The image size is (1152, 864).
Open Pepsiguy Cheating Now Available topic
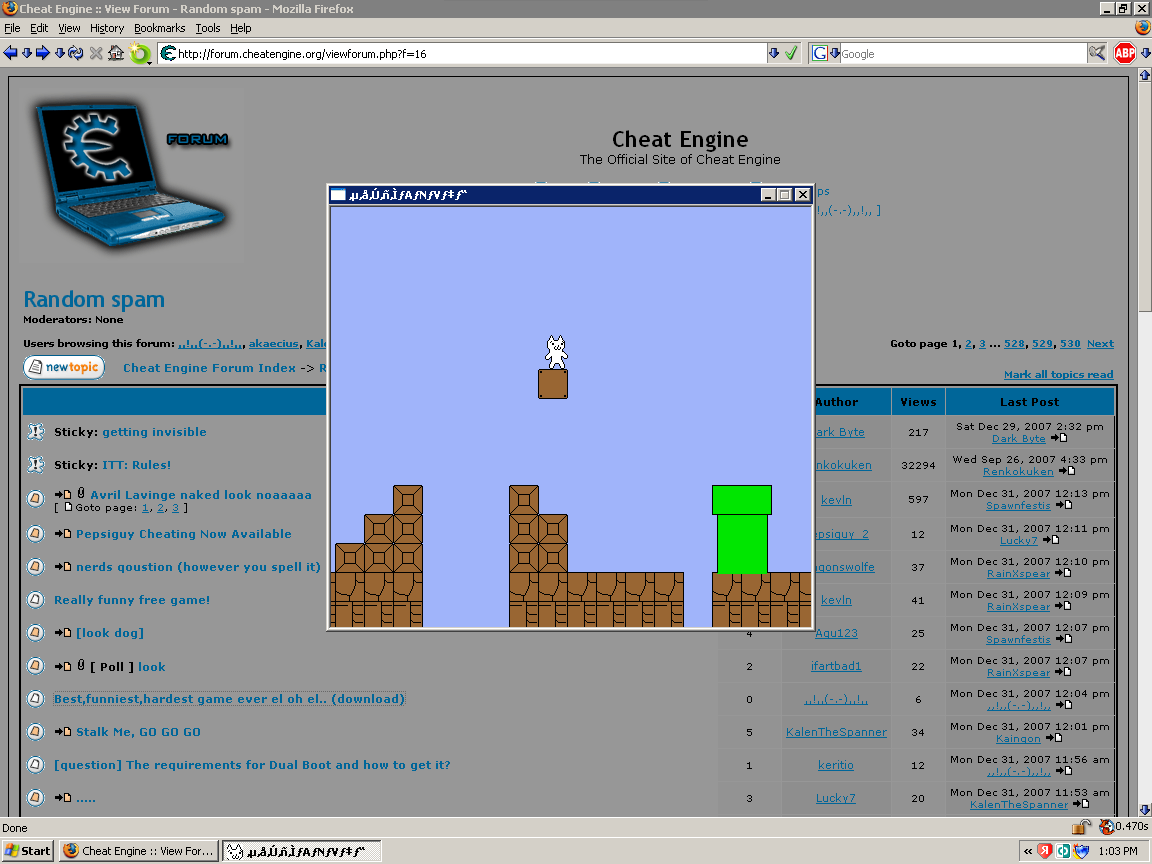coord(184,534)
